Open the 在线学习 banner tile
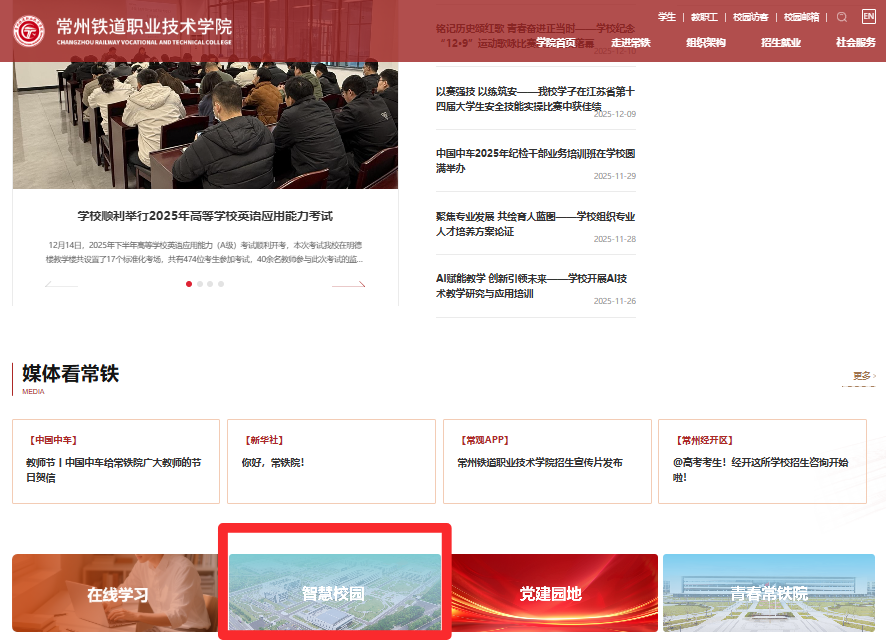This screenshot has height=640, width=886. tap(117, 593)
